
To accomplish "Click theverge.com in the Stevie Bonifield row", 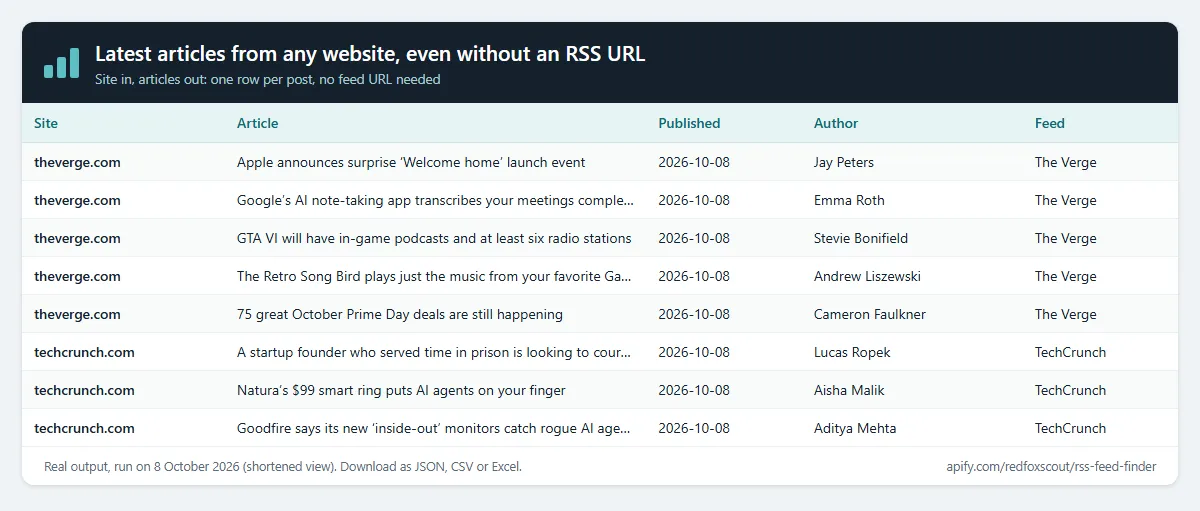I will (x=77, y=238).
